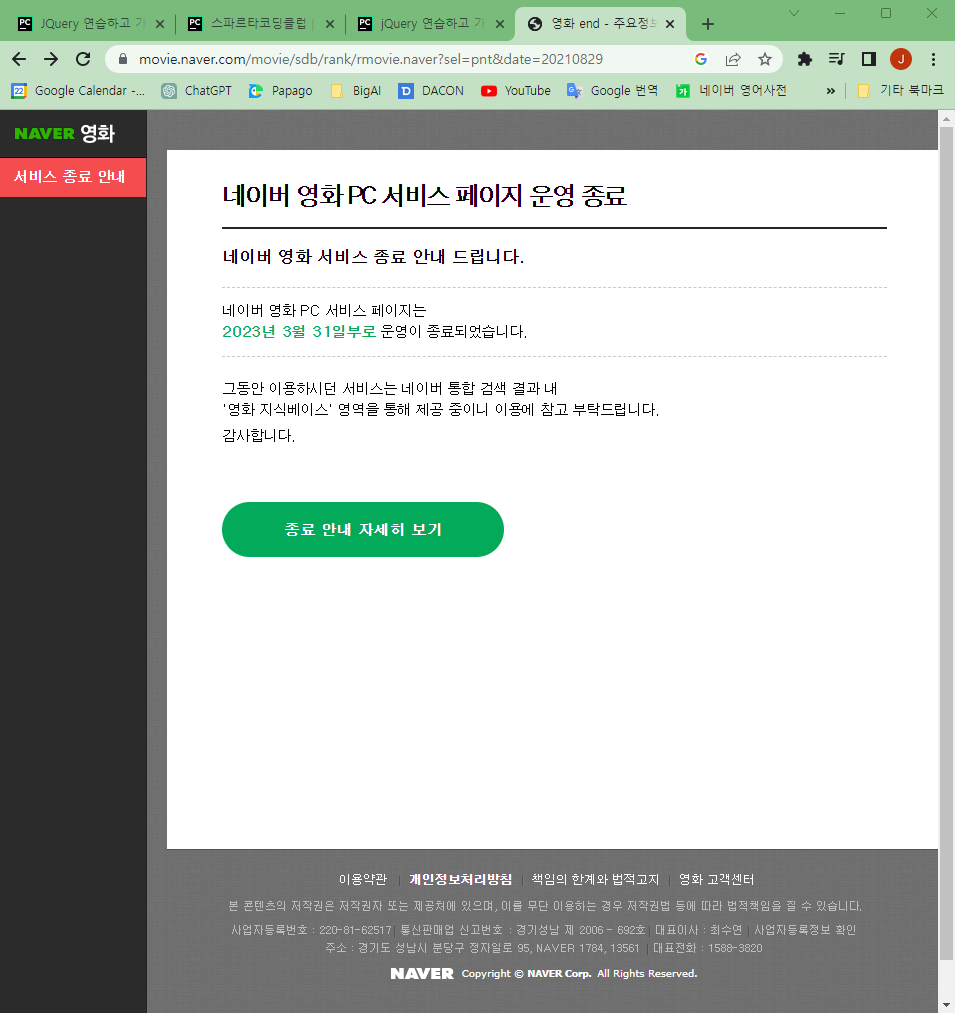Click the scrollbar up arrow

click(946, 118)
